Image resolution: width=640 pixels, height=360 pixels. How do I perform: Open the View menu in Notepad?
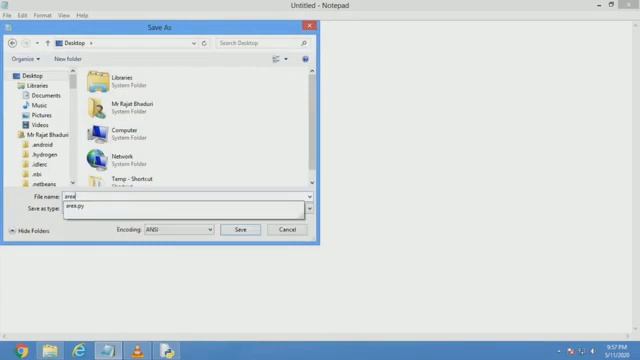tap(64, 16)
